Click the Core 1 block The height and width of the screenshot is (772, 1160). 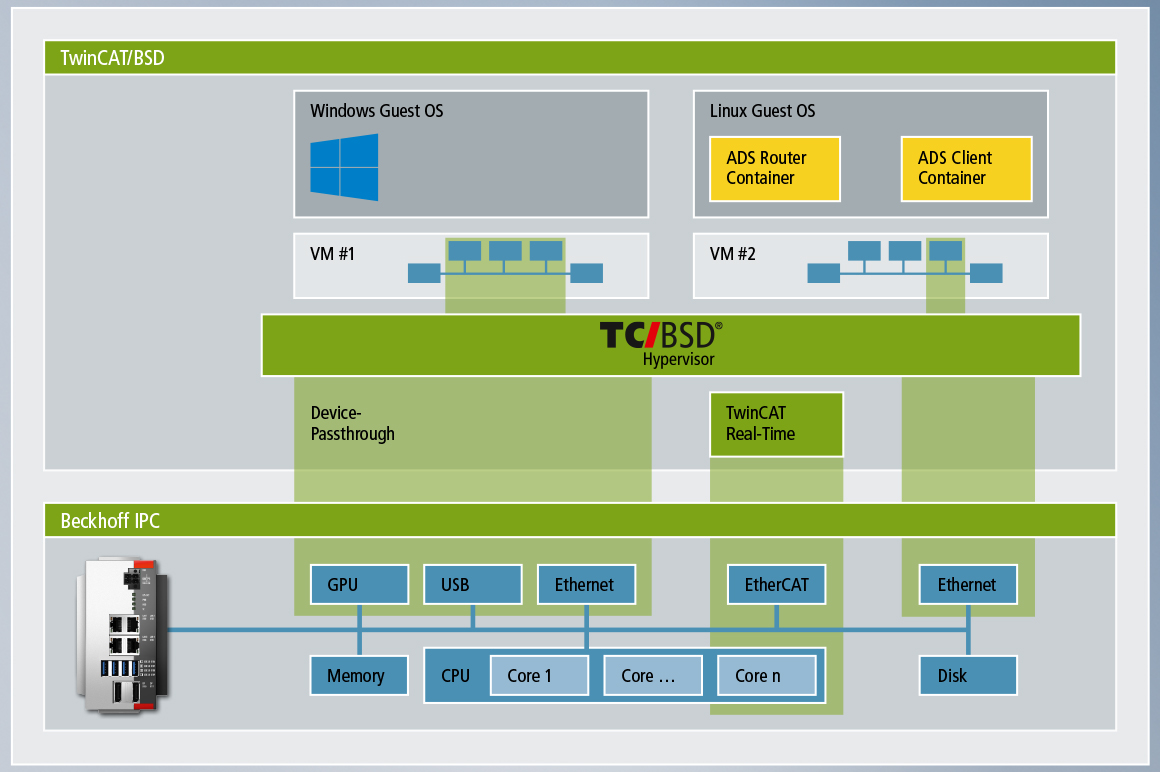click(x=539, y=676)
